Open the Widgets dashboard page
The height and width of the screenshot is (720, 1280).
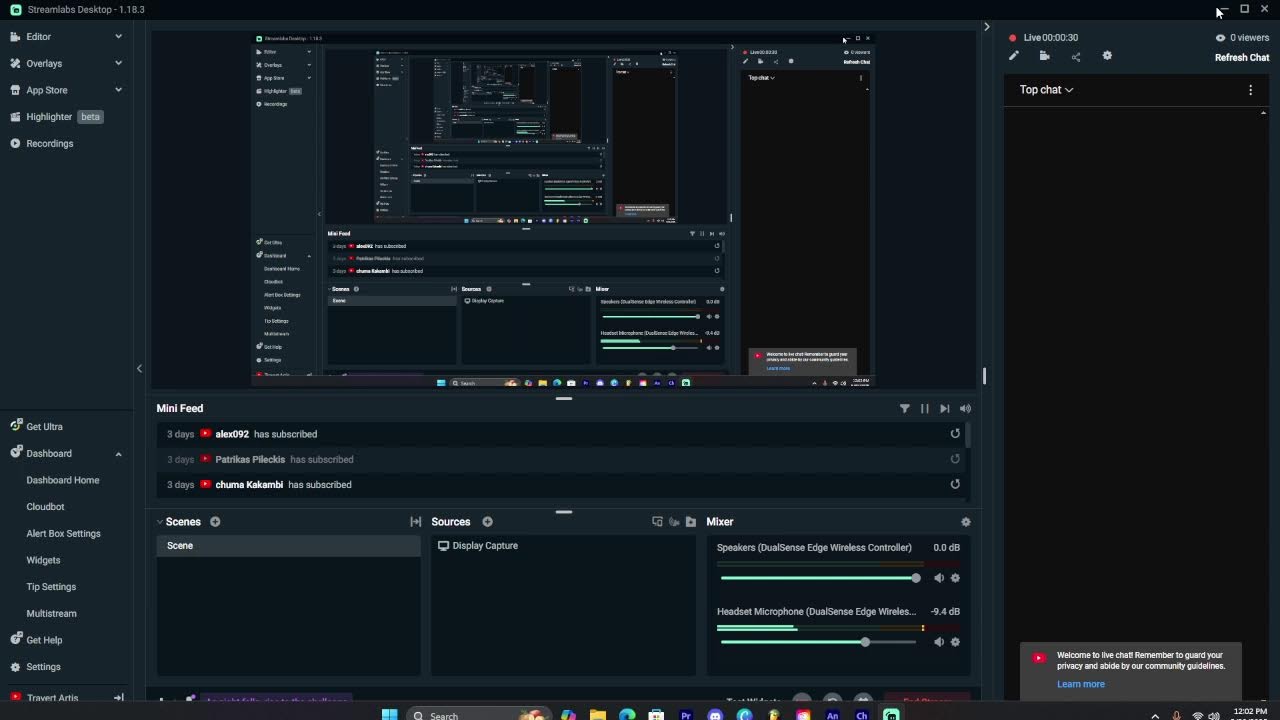pyautogui.click(x=43, y=560)
